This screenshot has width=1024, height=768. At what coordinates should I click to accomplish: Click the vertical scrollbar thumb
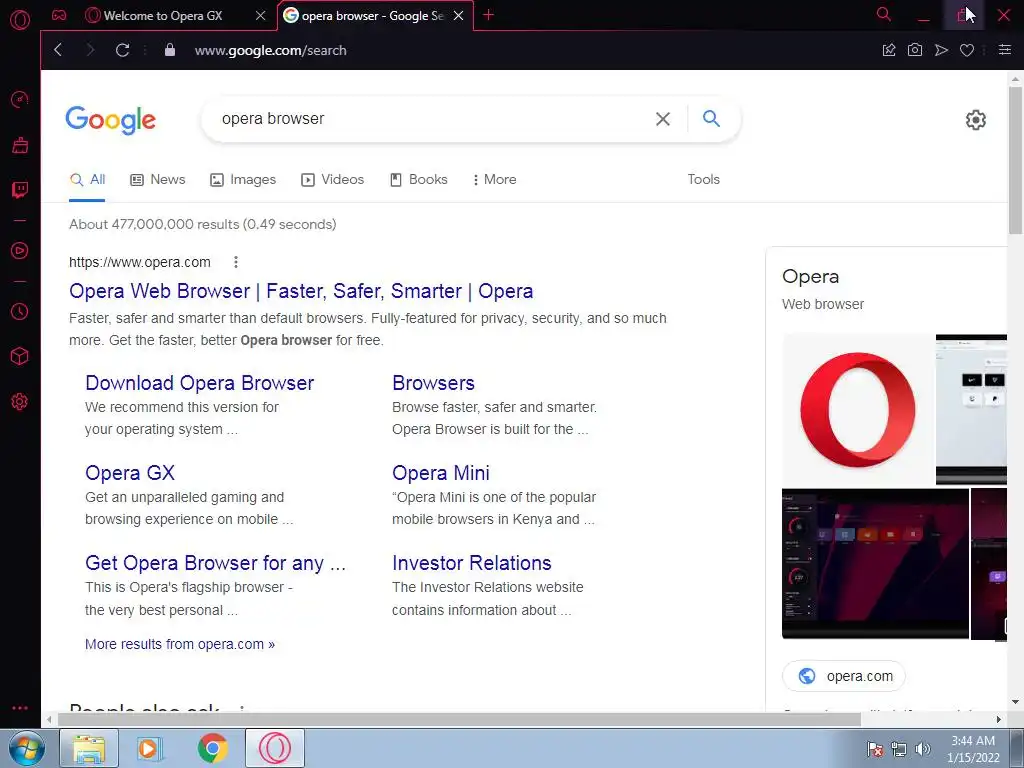tap(1015, 160)
